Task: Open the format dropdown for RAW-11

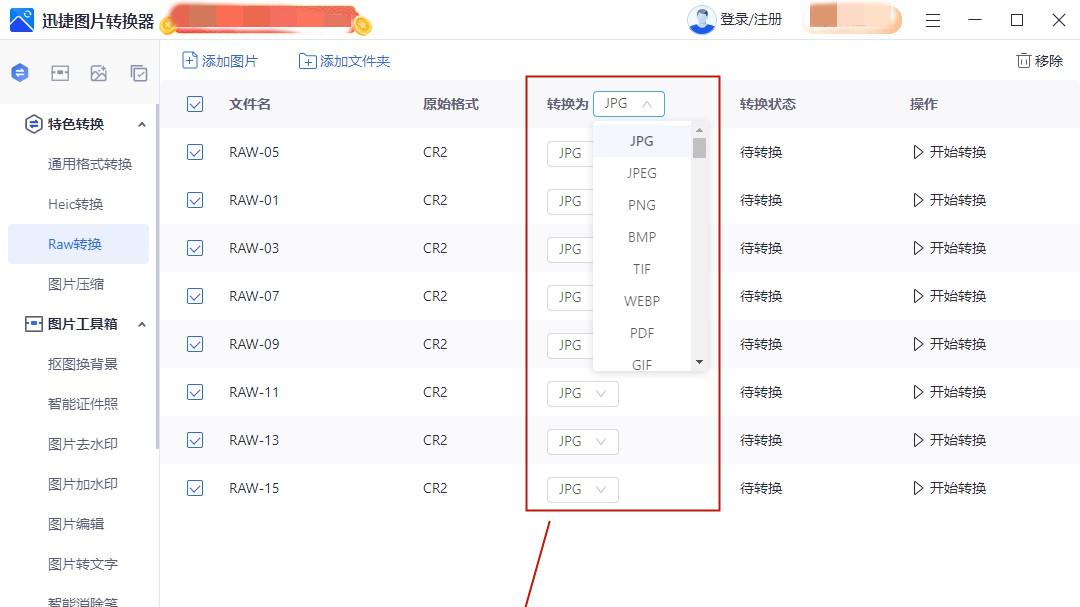Action: coord(581,393)
